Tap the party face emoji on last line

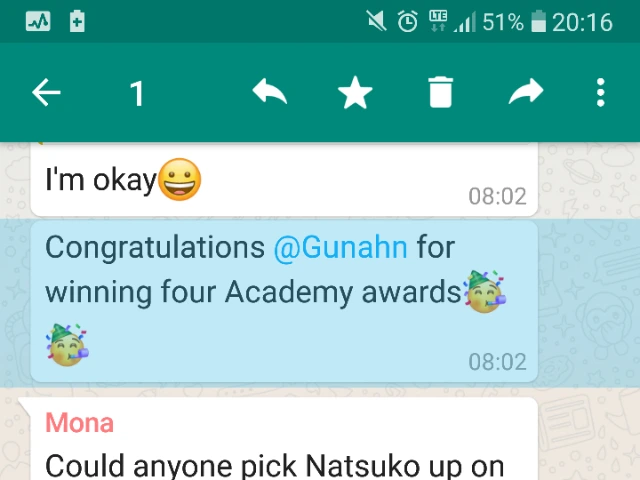[67, 345]
